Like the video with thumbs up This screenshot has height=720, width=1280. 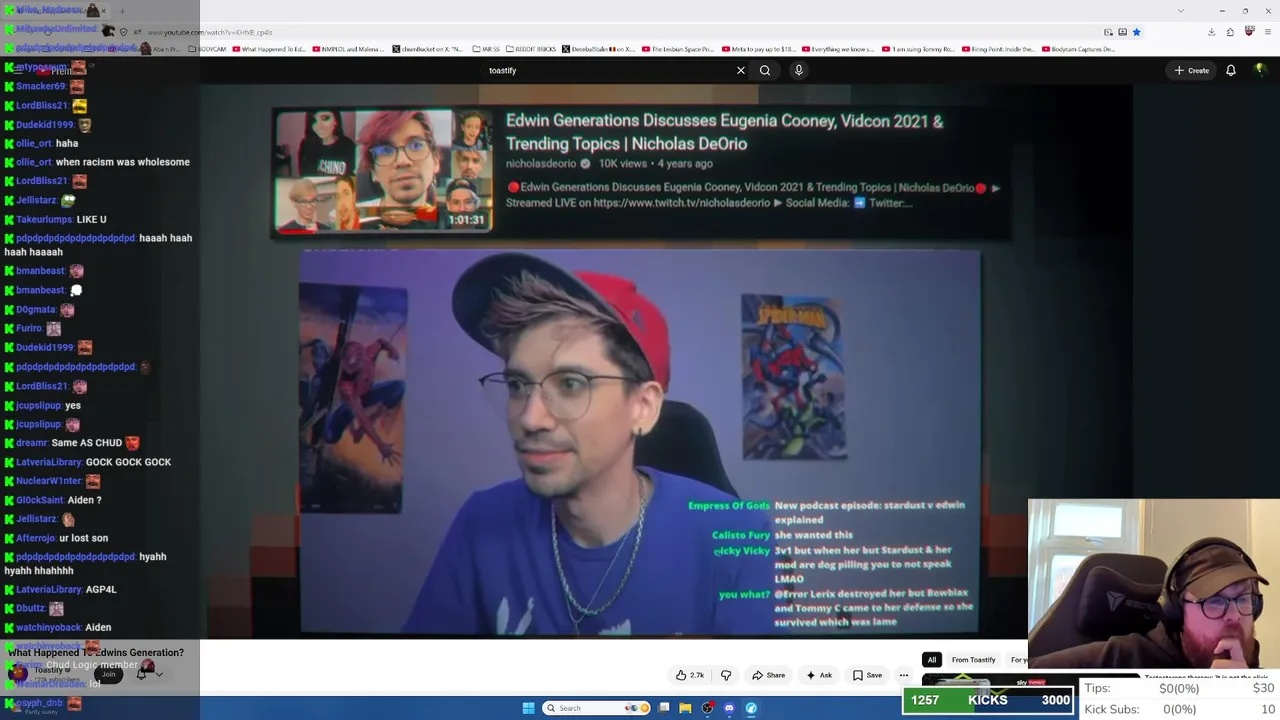pos(690,675)
